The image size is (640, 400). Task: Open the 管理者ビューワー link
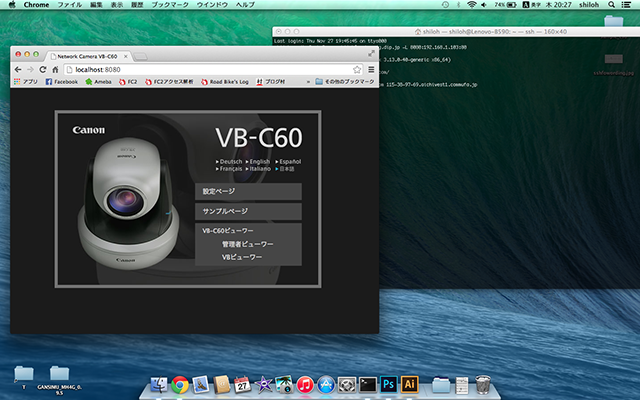248,244
